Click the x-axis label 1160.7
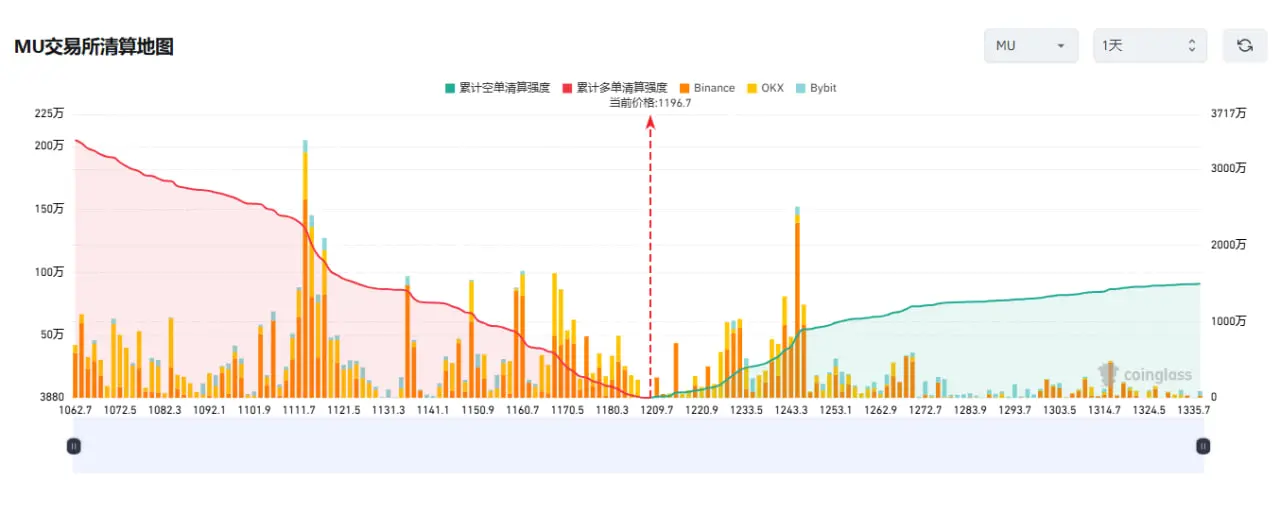Image resolution: width=1280 pixels, height=514 pixels. (523, 410)
